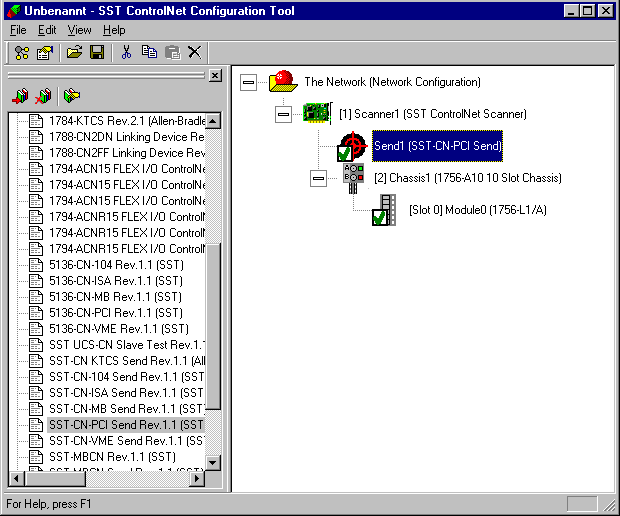Select 5136-CN-VME Rev.1.1 (SST) entry
Screen dimensions: 620x516
point(119,329)
